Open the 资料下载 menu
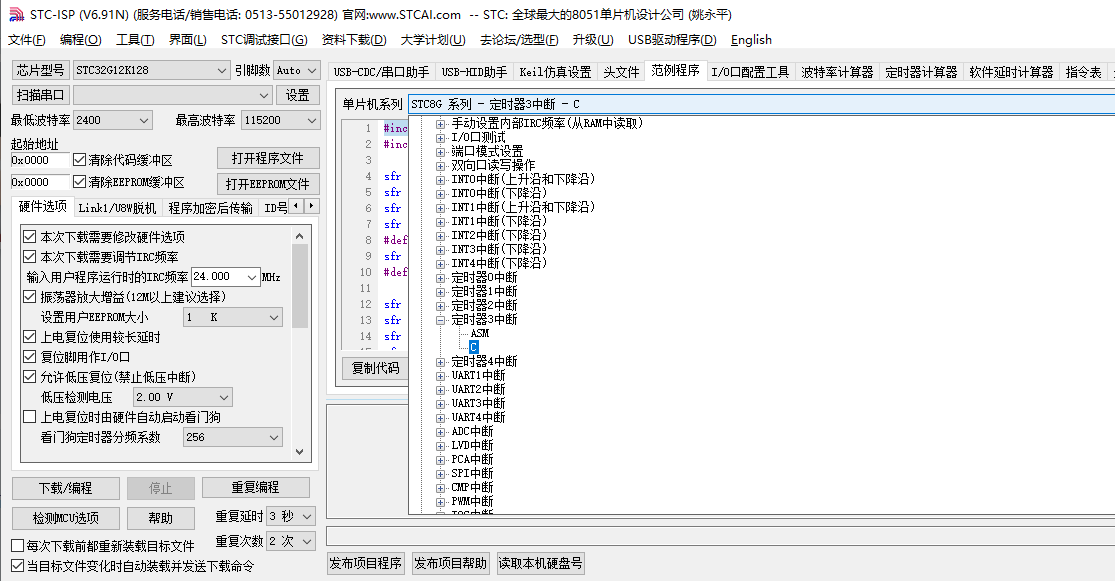The width and height of the screenshot is (1115, 581). [353, 39]
